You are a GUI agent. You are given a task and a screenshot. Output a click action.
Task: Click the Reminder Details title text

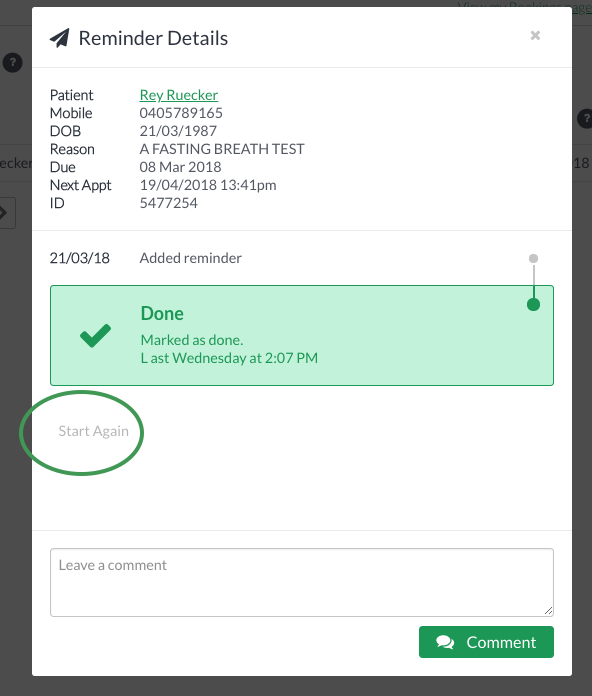tap(153, 38)
